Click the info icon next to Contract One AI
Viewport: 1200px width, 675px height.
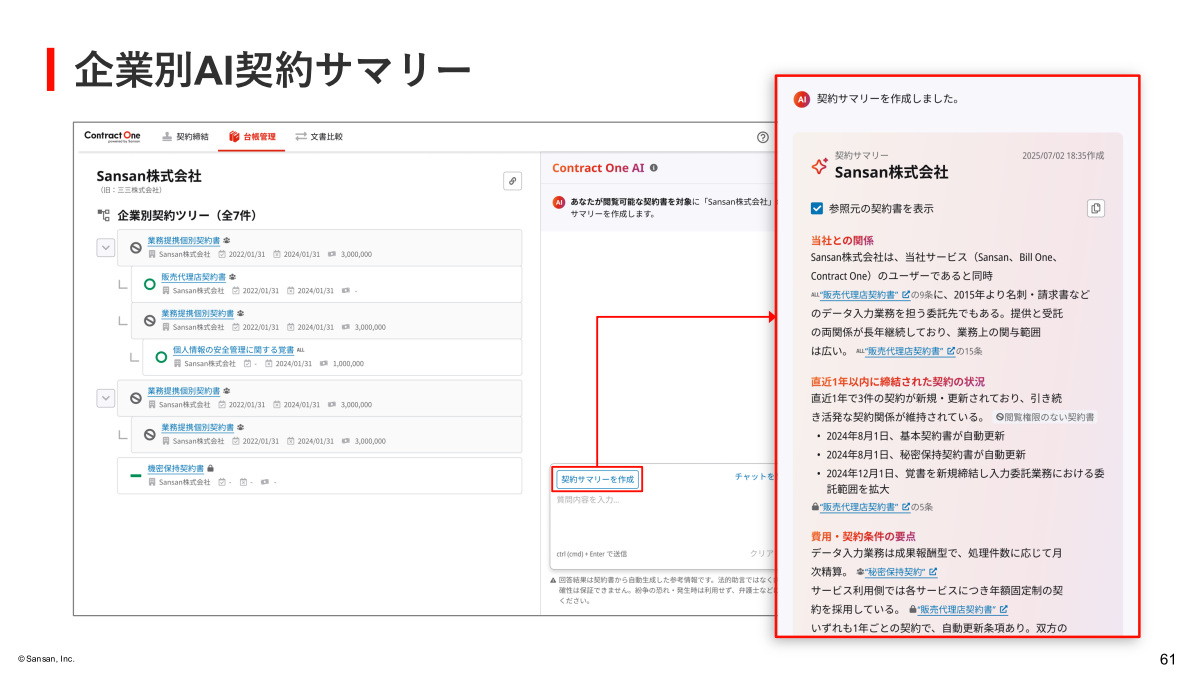653,166
